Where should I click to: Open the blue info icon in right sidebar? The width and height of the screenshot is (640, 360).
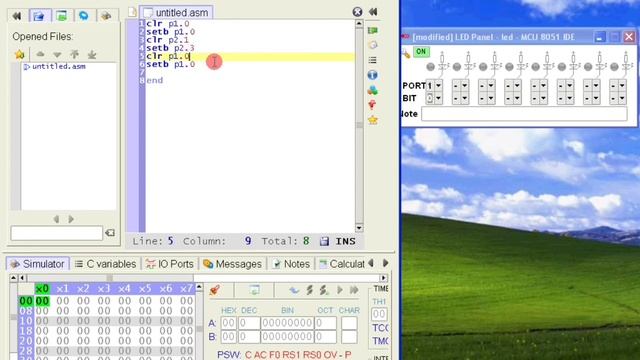click(372, 75)
